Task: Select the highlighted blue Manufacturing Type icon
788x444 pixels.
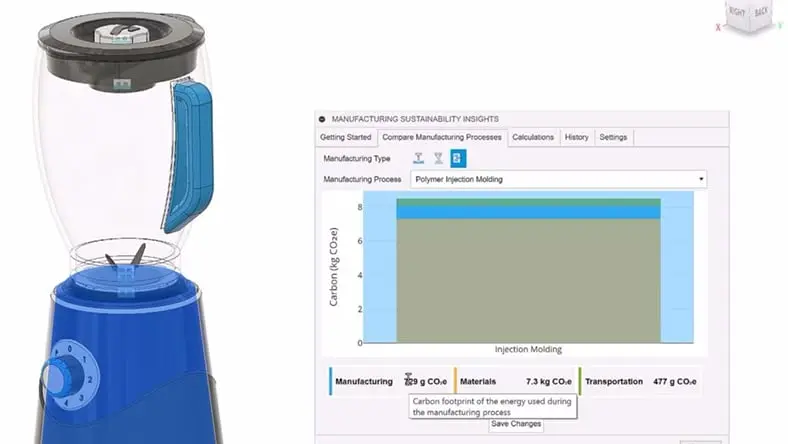Action: [458, 158]
